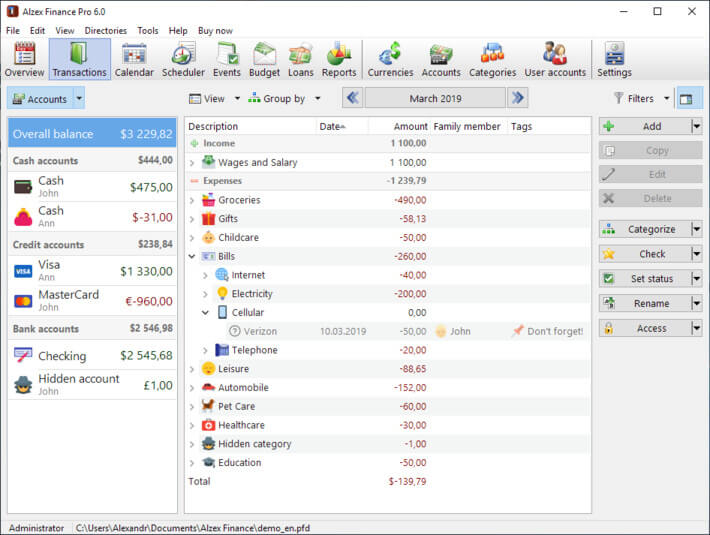The height and width of the screenshot is (535, 710).
Task: Click the Buy now menu item
Action: (215, 31)
